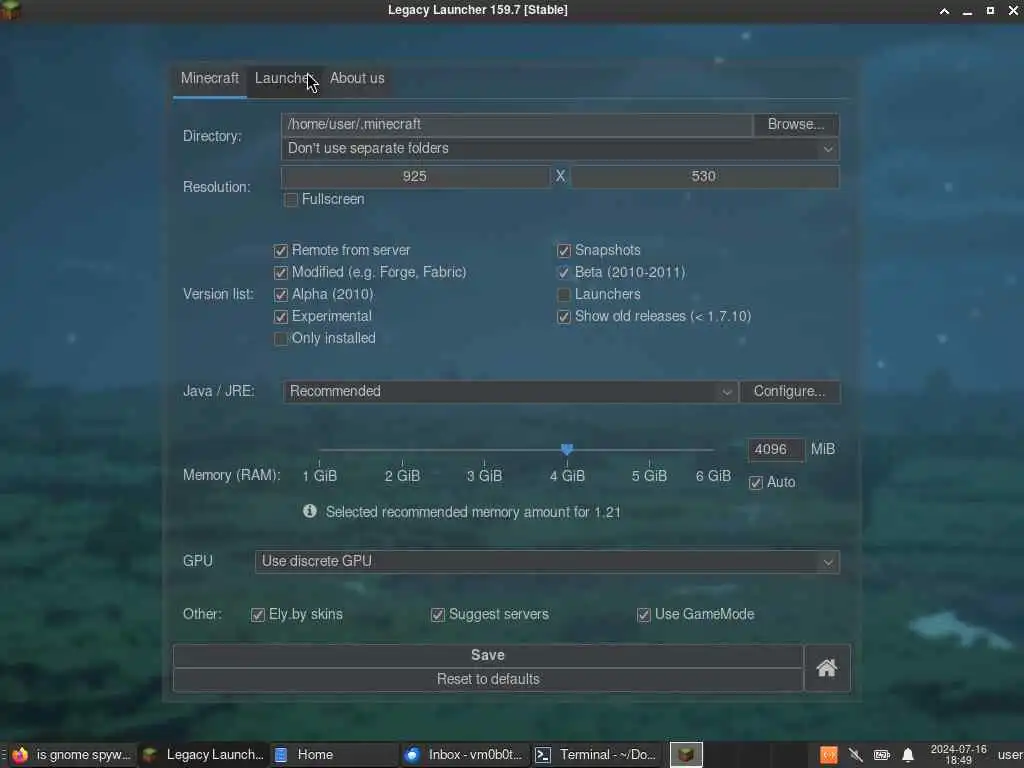Uncheck the Snapshots checkbox
Screen dimensions: 1024x768
564,251
